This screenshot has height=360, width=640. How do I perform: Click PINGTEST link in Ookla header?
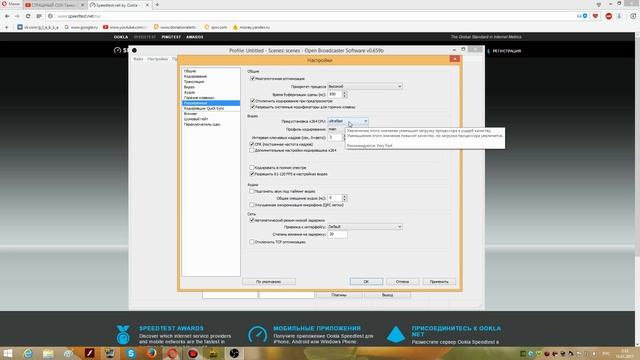[x=171, y=37]
